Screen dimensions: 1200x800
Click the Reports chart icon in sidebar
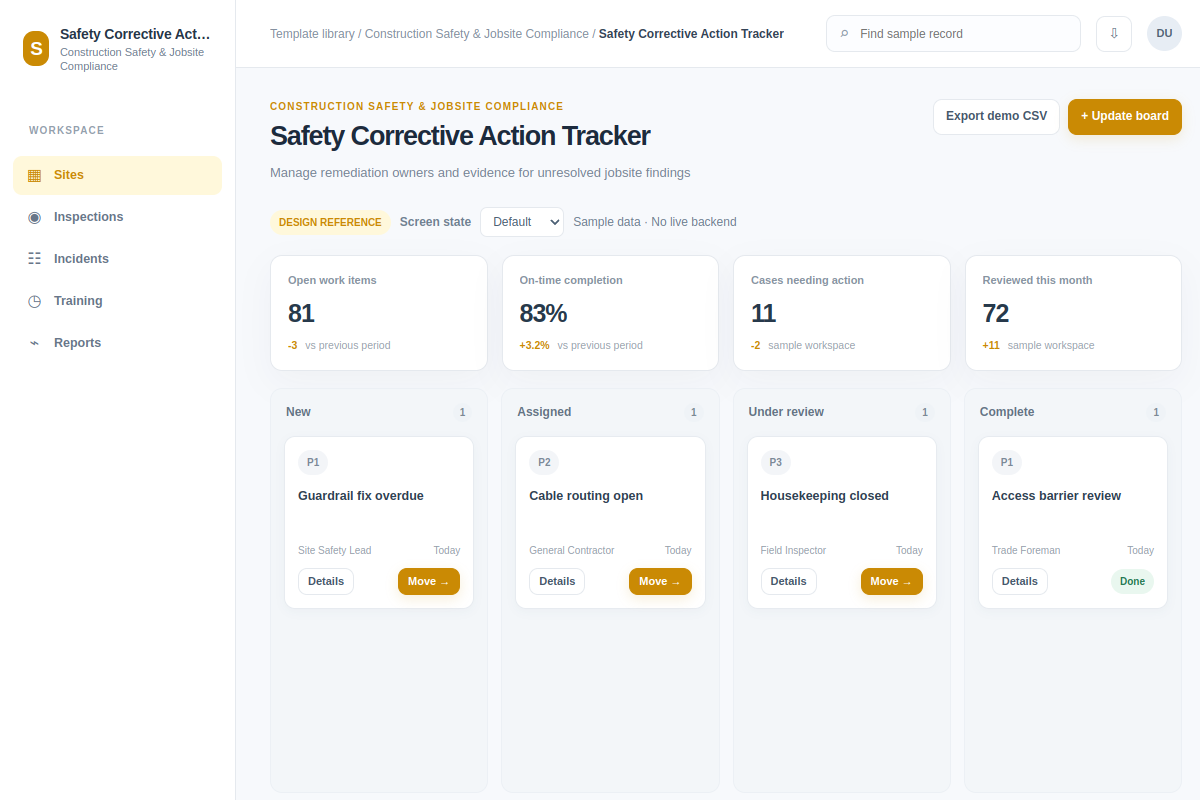(x=34, y=343)
